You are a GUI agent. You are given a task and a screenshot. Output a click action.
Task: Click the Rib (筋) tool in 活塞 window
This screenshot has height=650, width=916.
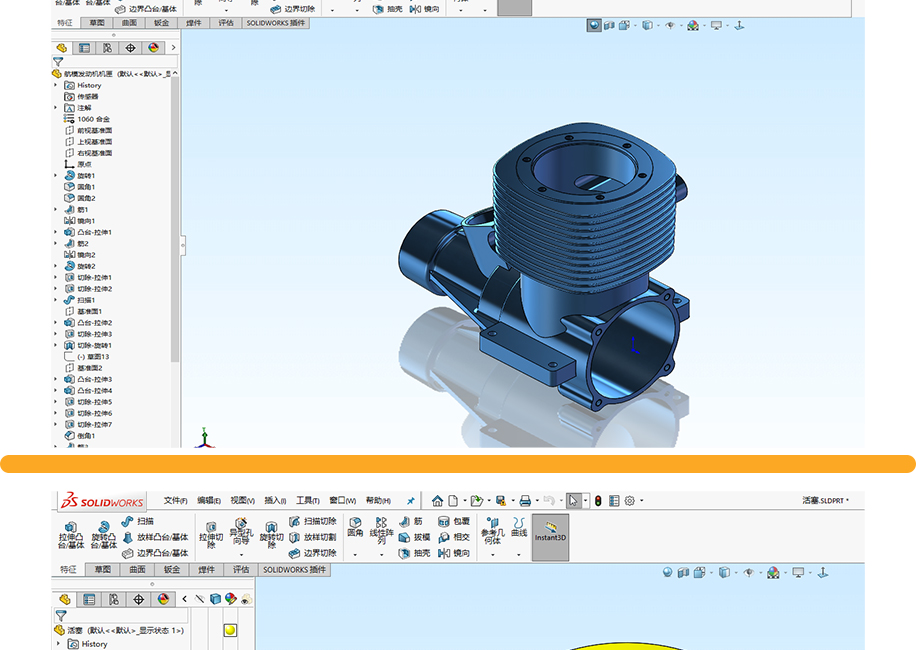point(411,521)
